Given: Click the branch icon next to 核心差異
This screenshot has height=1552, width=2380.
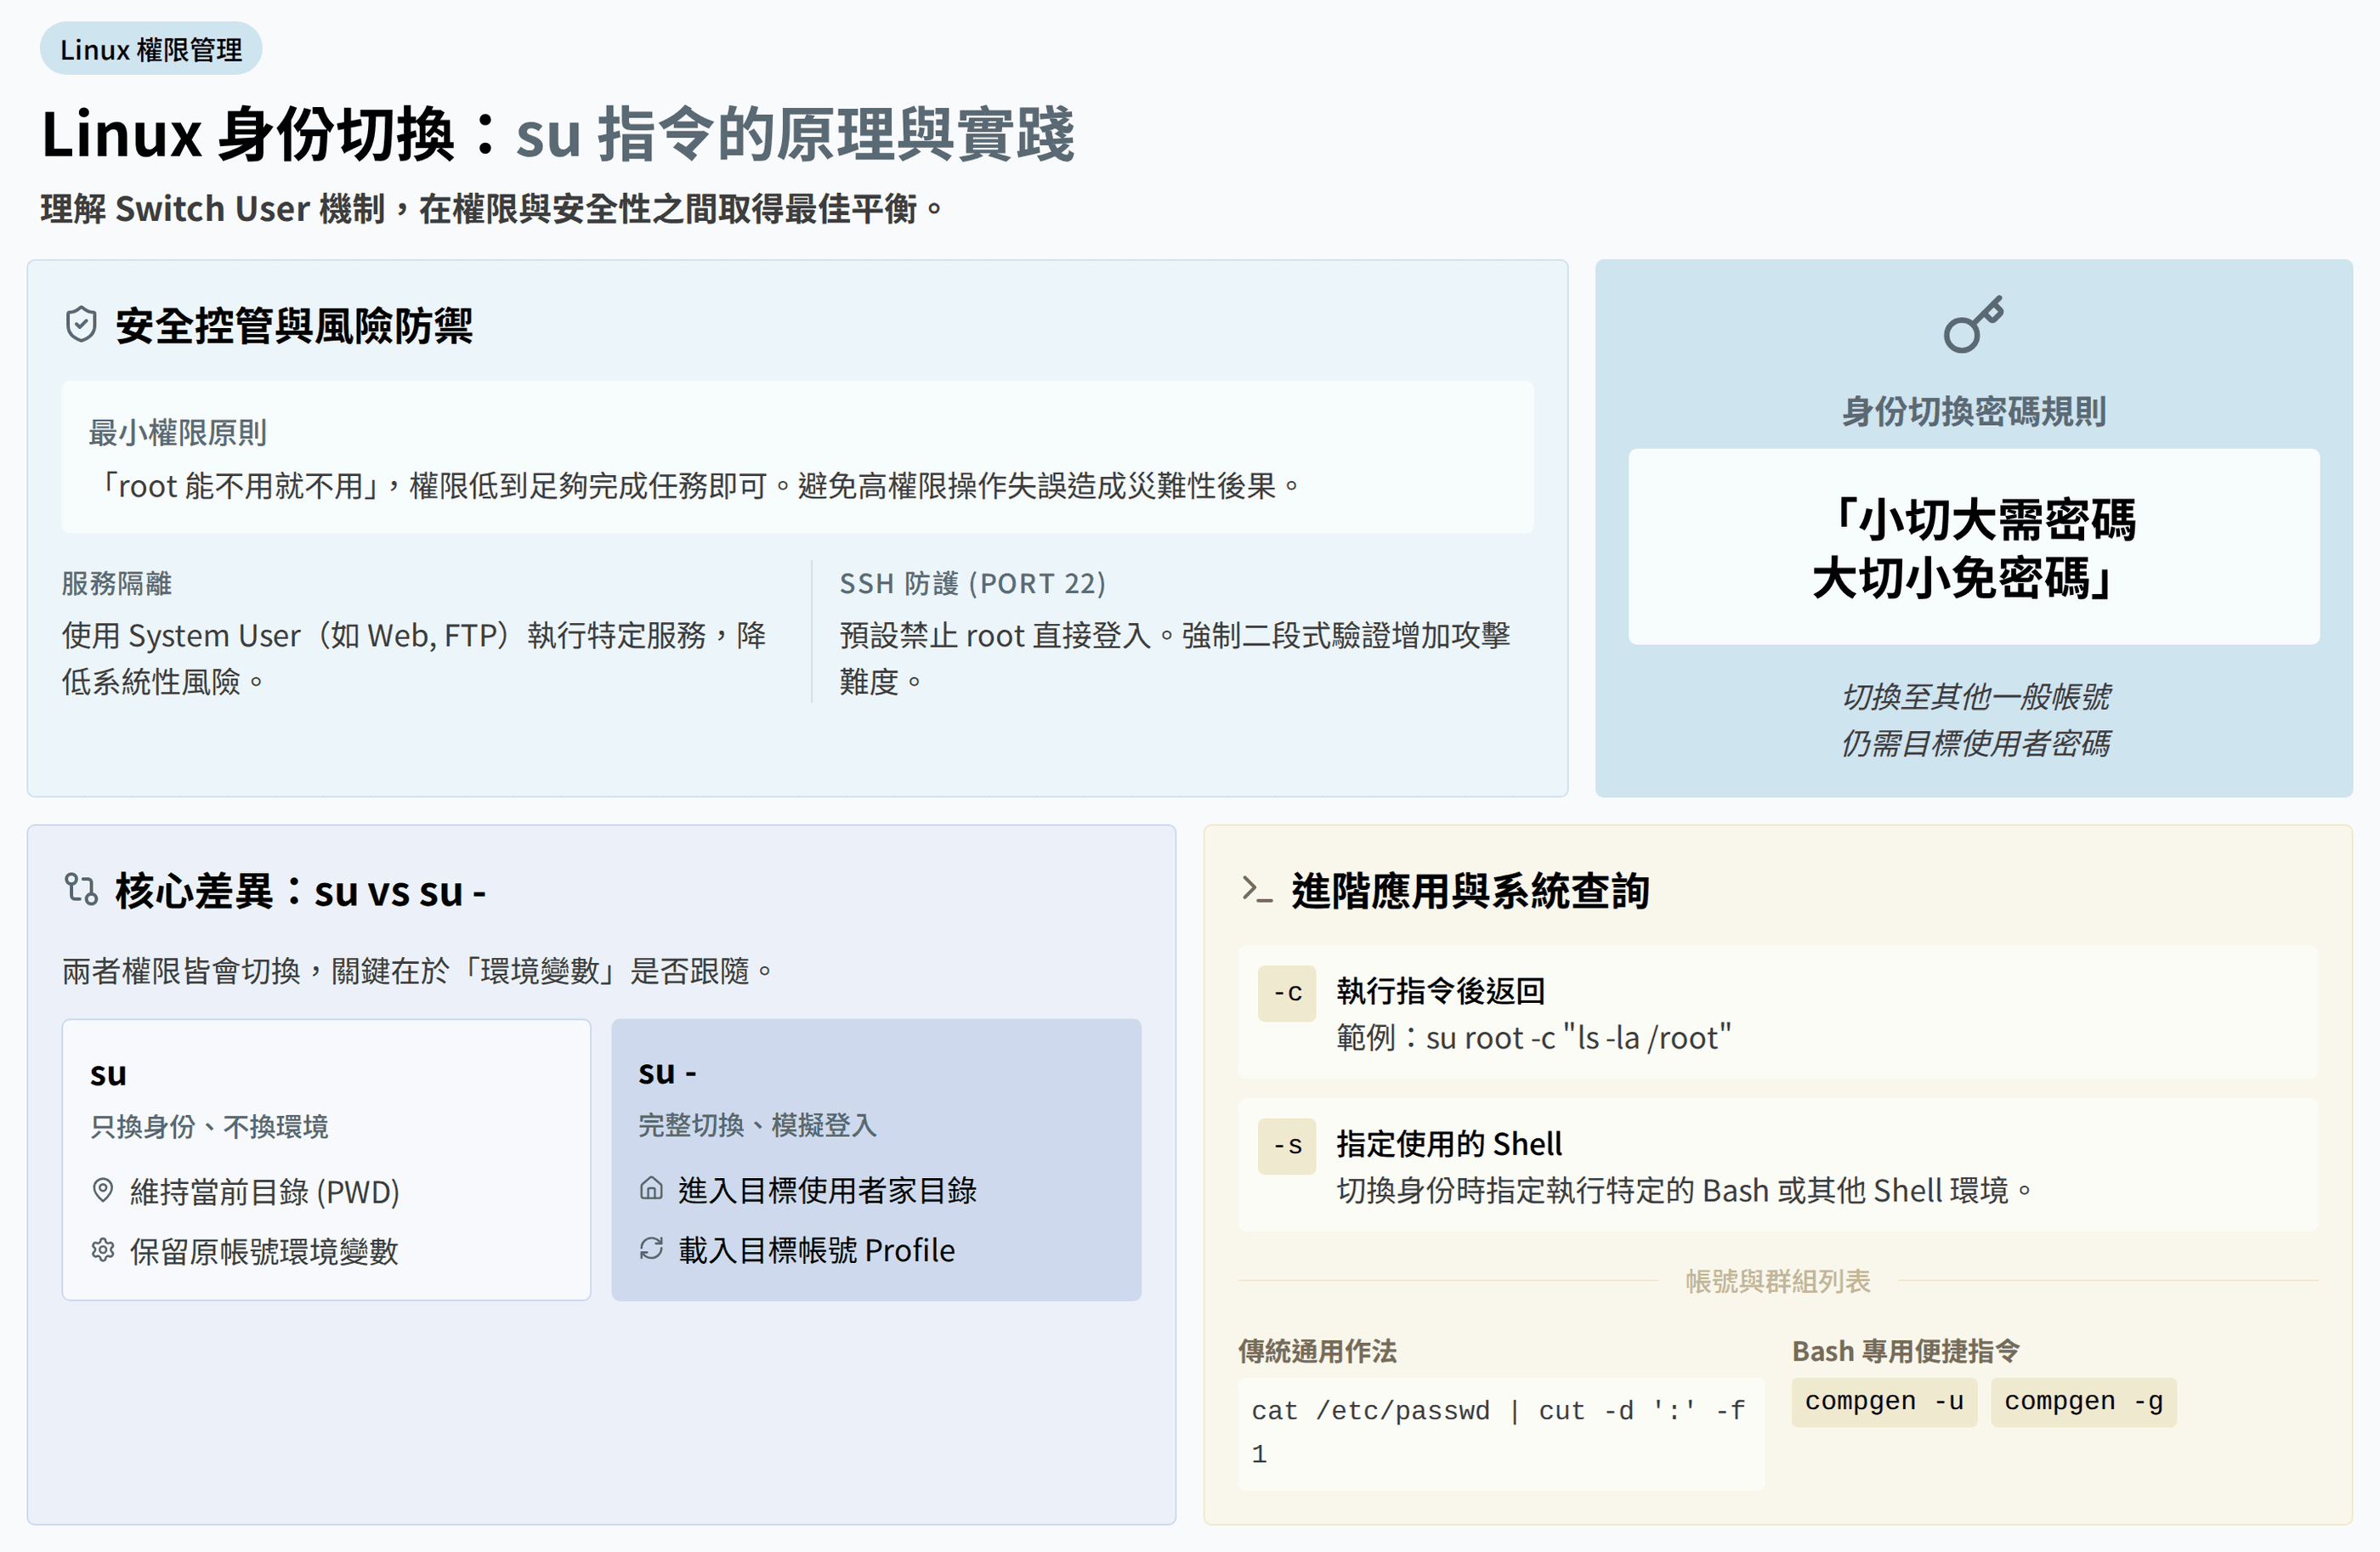Looking at the screenshot, I should tap(81, 889).
